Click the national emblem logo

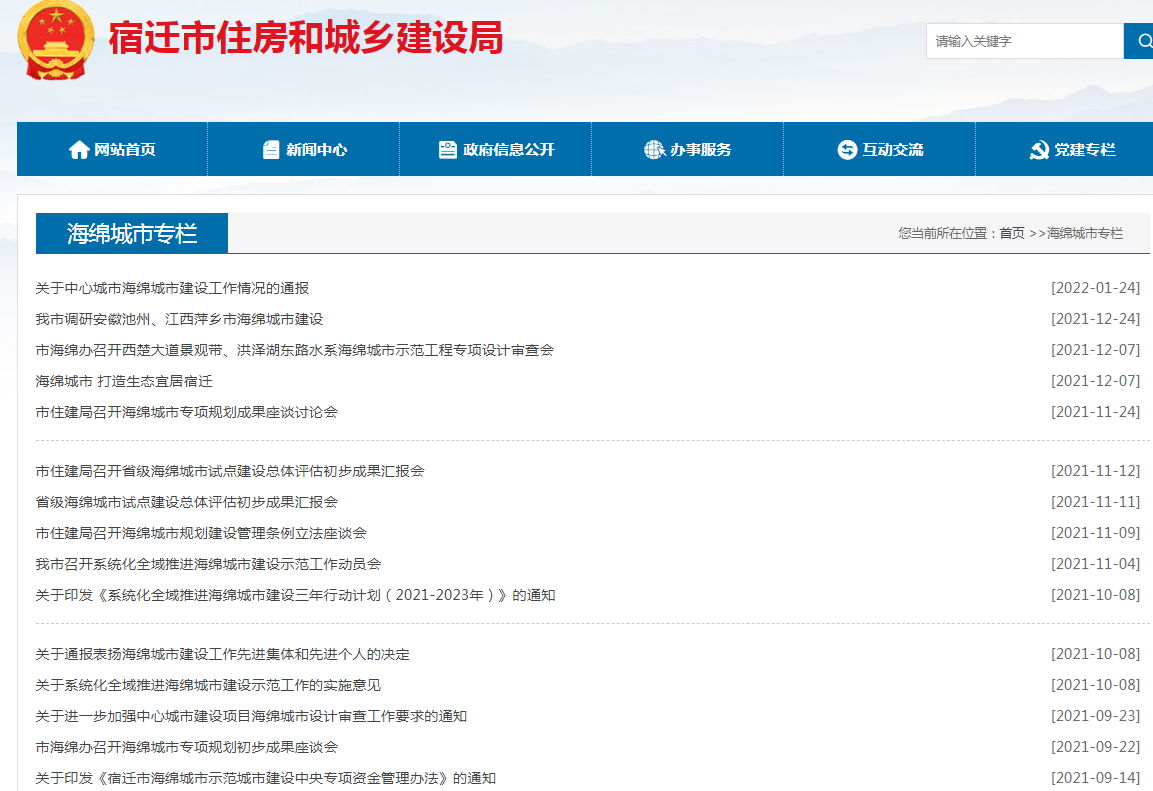(56, 40)
